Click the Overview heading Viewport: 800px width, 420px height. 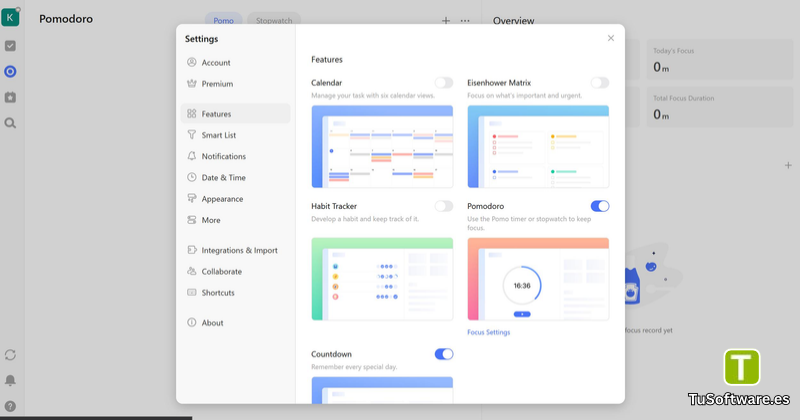(x=513, y=21)
